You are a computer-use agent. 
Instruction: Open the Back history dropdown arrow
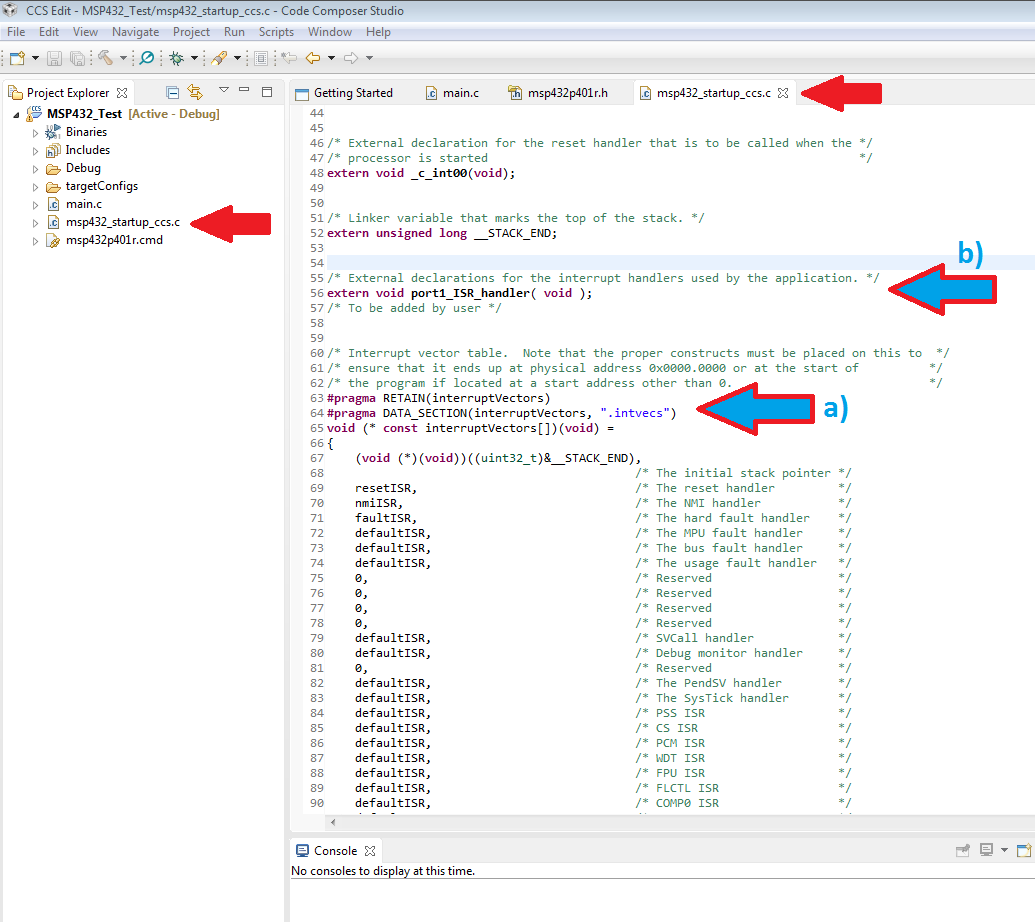pos(331,58)
